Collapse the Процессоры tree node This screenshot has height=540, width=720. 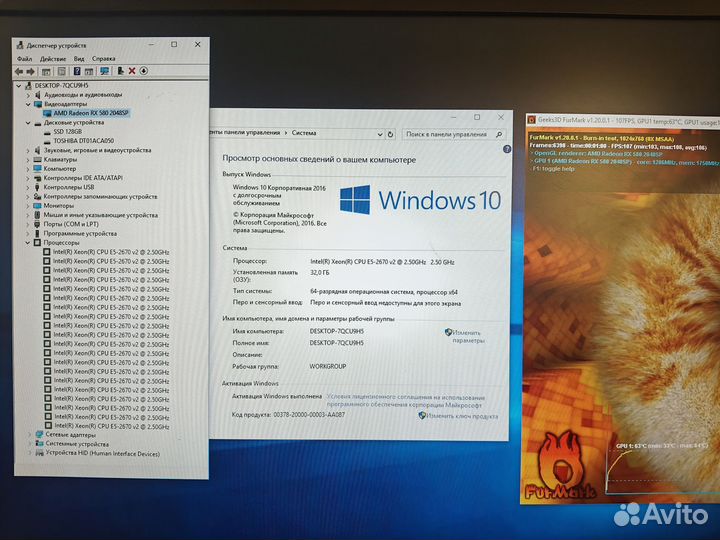27,242
